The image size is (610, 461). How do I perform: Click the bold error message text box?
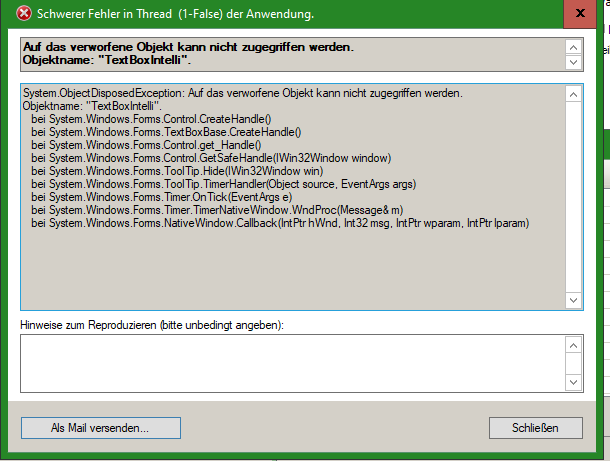tap(293, 54)
